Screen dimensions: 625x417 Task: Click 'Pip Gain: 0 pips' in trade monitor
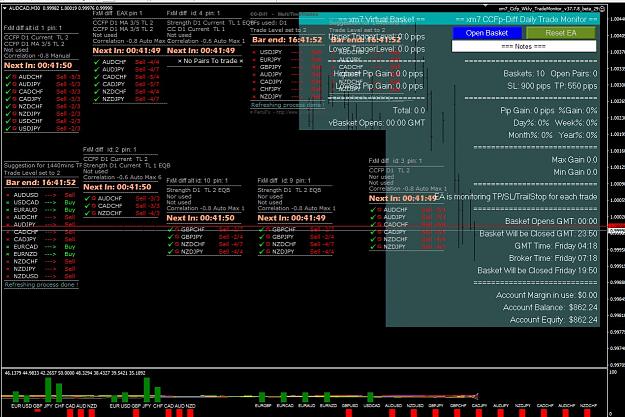coord(527,110)
